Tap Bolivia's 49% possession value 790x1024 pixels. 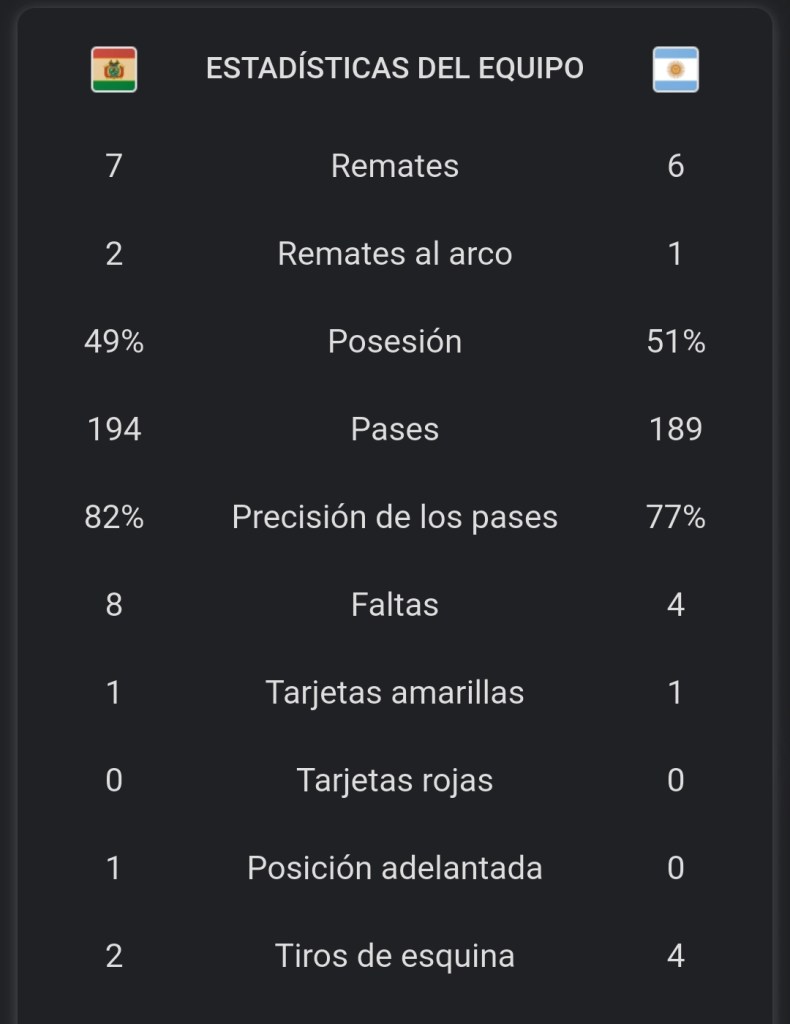click(114, 341)
